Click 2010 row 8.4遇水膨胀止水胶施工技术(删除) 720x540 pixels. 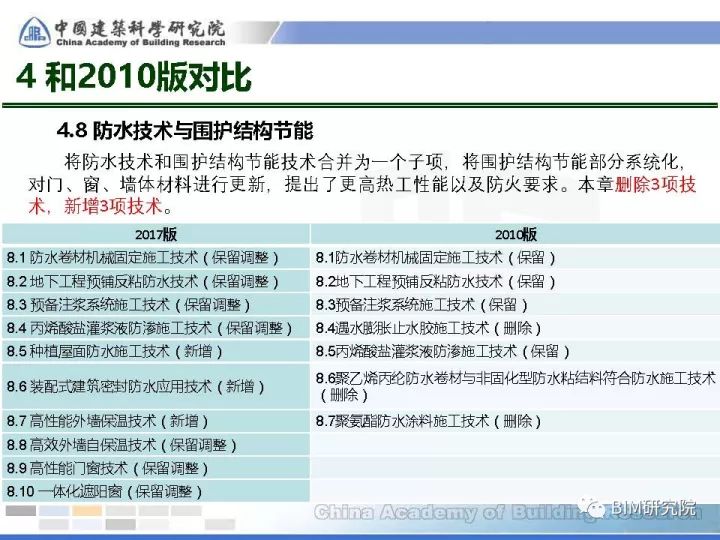click(x=516, y=328)
